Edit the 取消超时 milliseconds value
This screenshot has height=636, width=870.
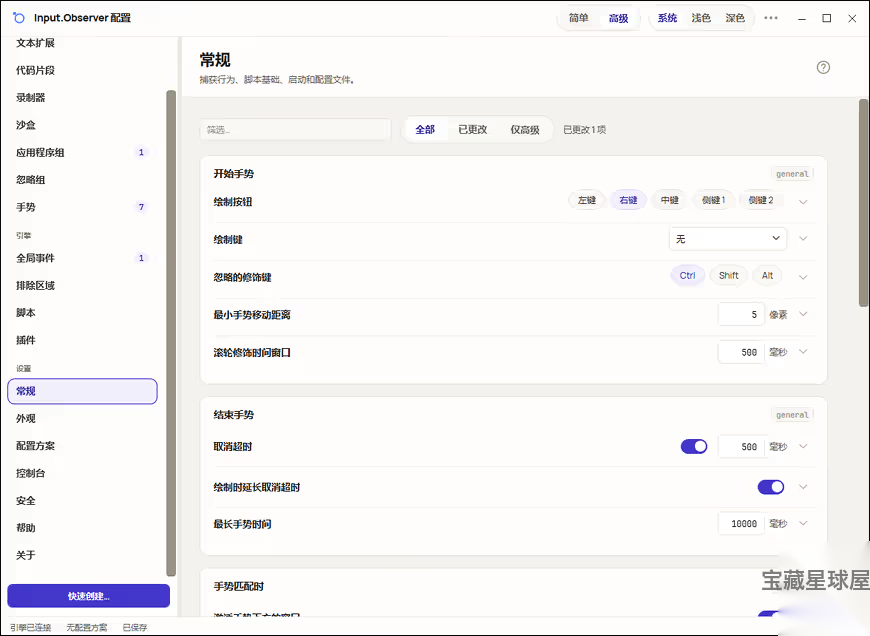(x=741, y=446)
